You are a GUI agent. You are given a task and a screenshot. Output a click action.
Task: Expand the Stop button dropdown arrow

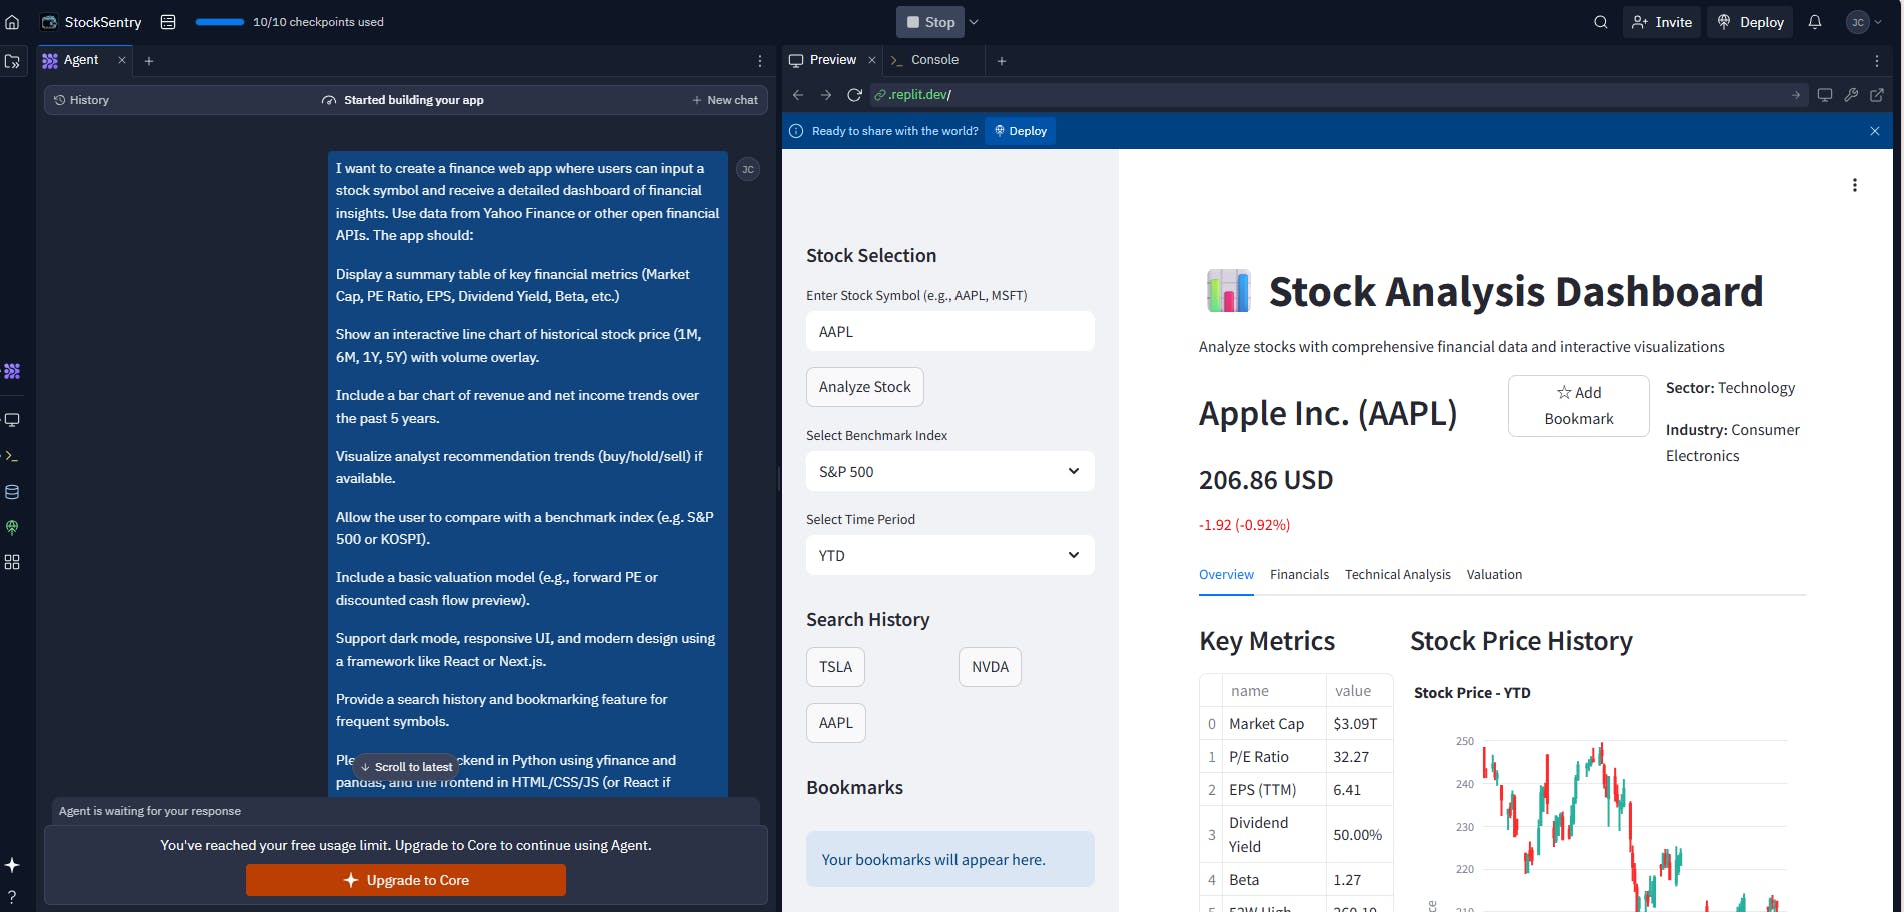click(x=974, y=22)
